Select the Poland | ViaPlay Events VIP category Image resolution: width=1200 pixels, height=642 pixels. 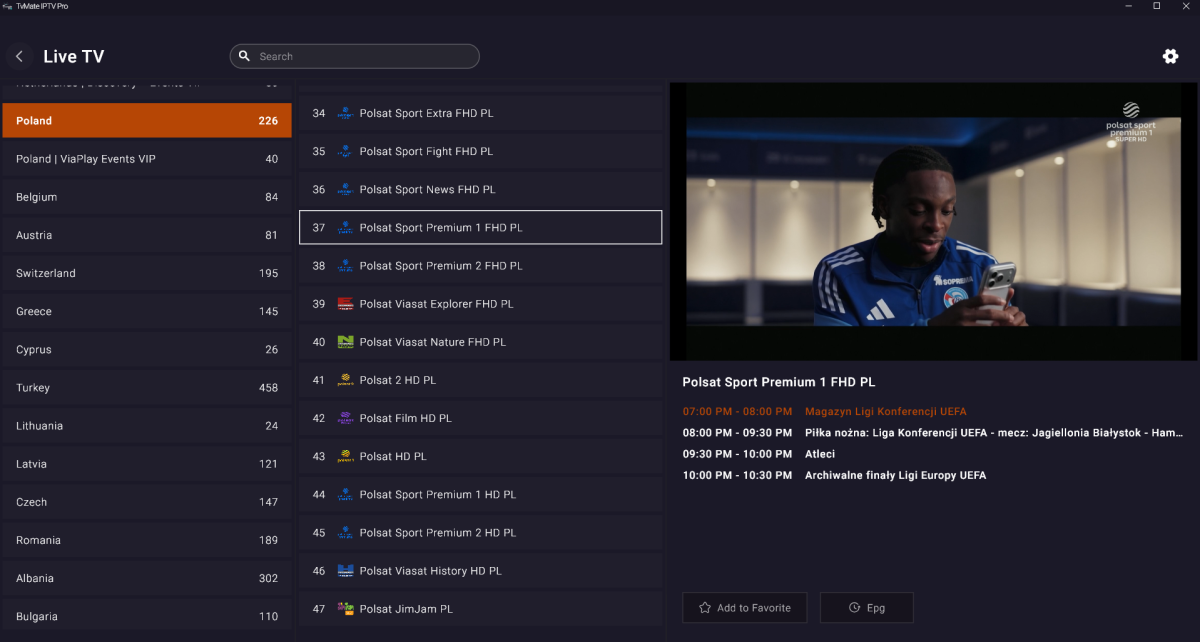(146, 159)
